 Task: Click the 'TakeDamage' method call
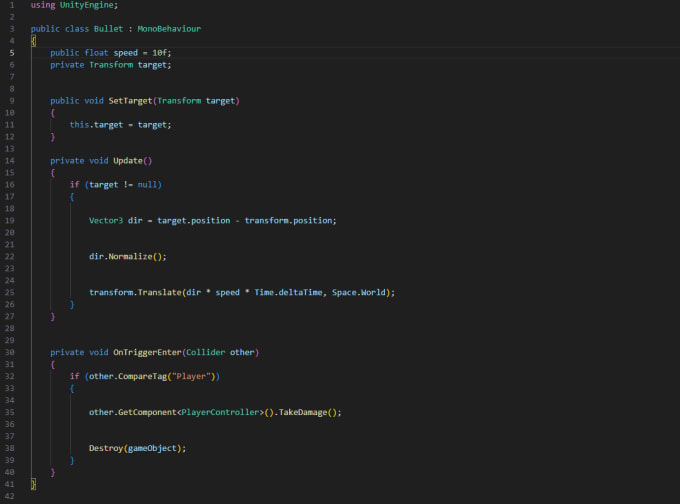pyautogui.click(x=303, y=412)
